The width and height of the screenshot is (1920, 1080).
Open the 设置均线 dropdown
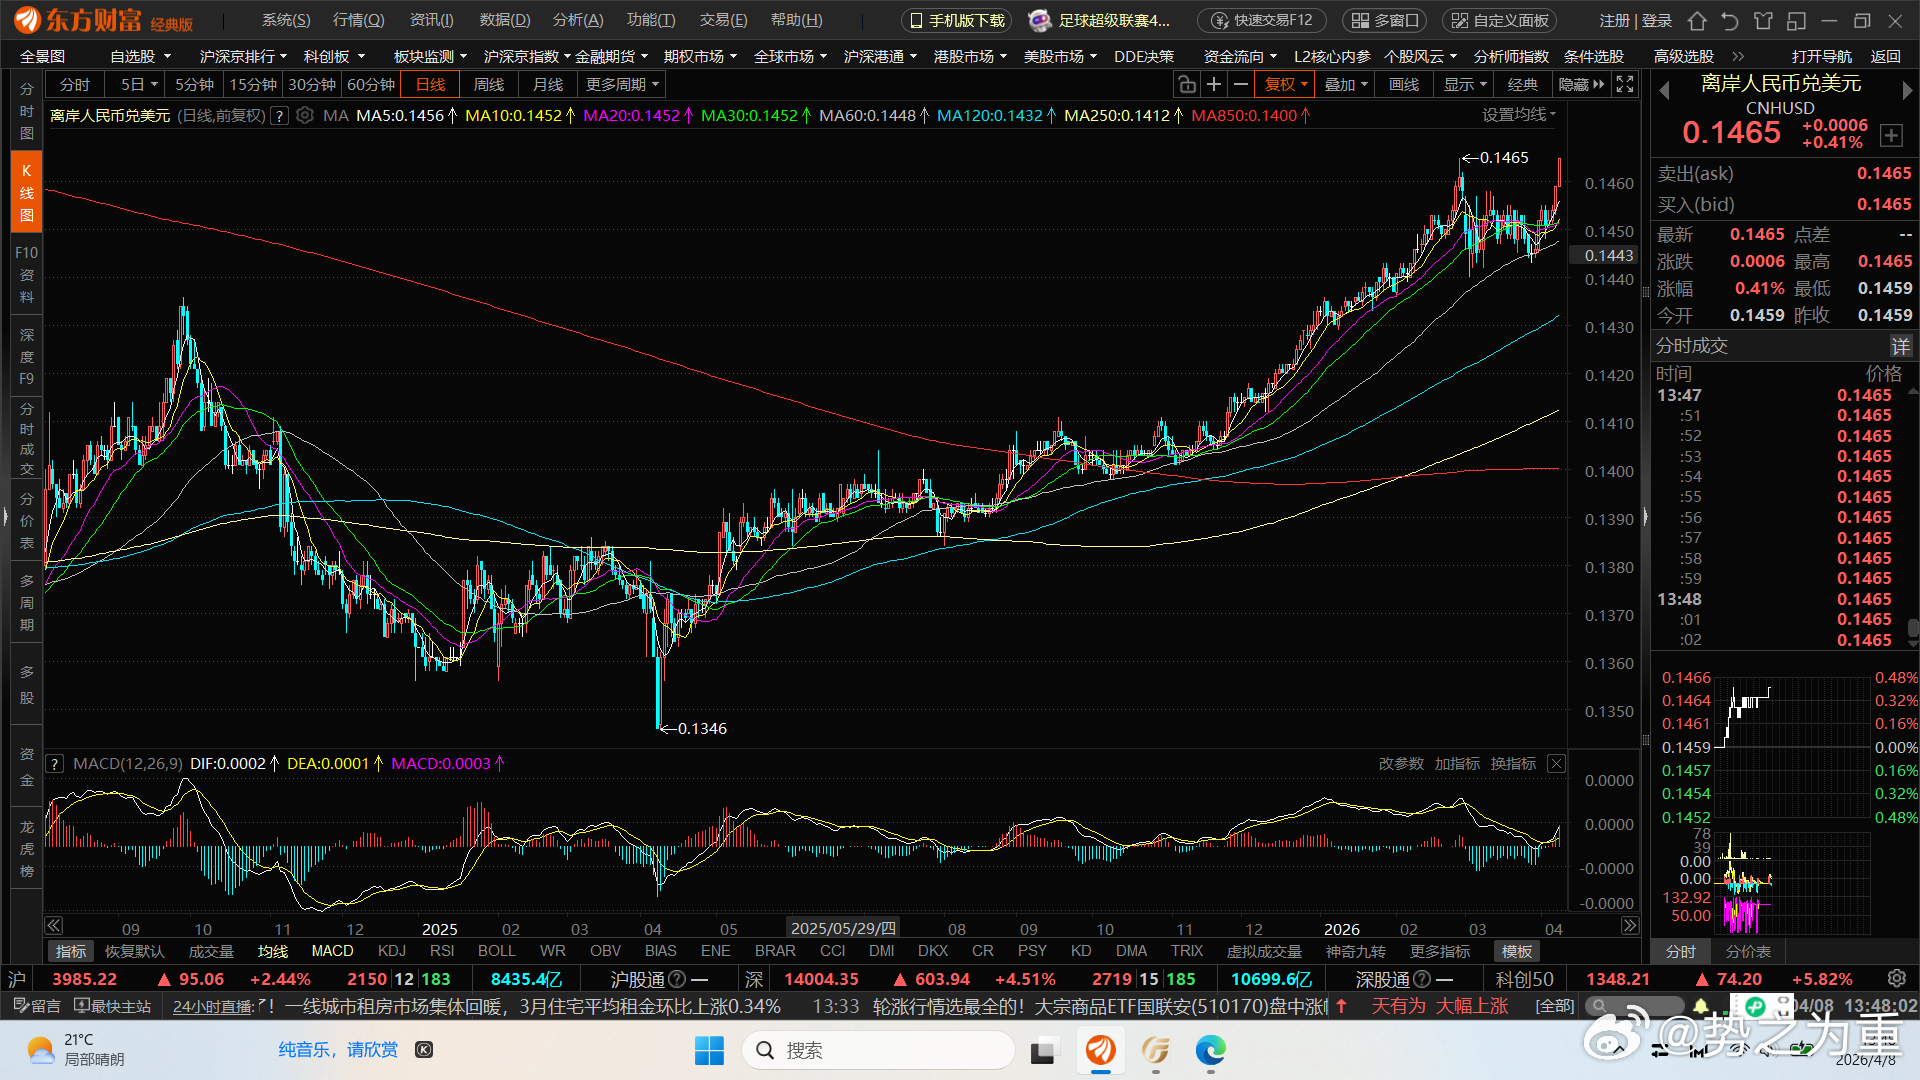coord(1518,115)
